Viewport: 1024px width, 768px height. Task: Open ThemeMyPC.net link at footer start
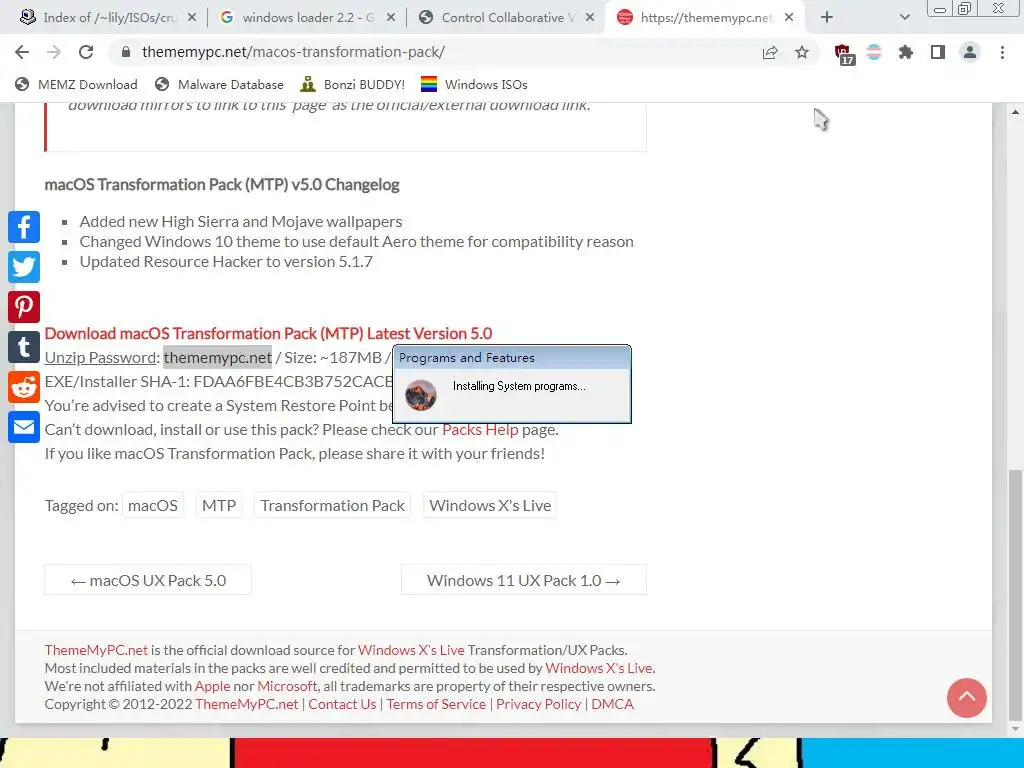(96, 650)
